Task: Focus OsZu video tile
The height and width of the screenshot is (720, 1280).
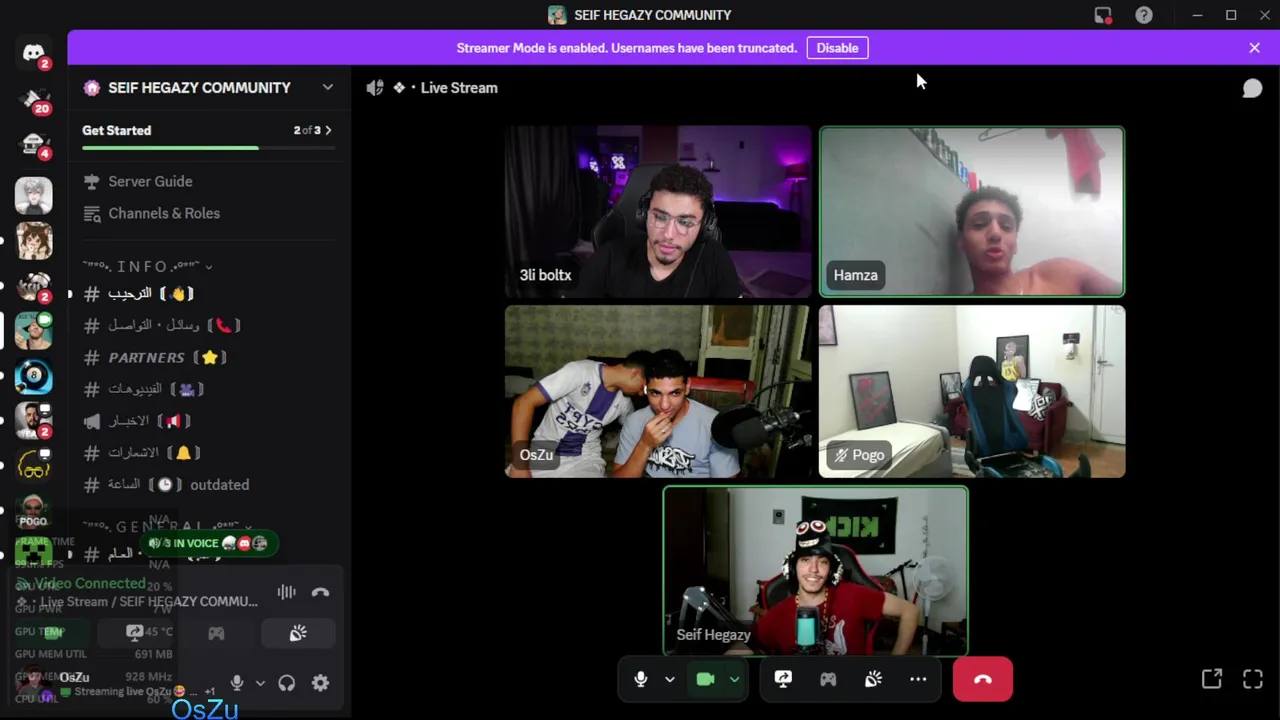Action: tap(658, 392)
